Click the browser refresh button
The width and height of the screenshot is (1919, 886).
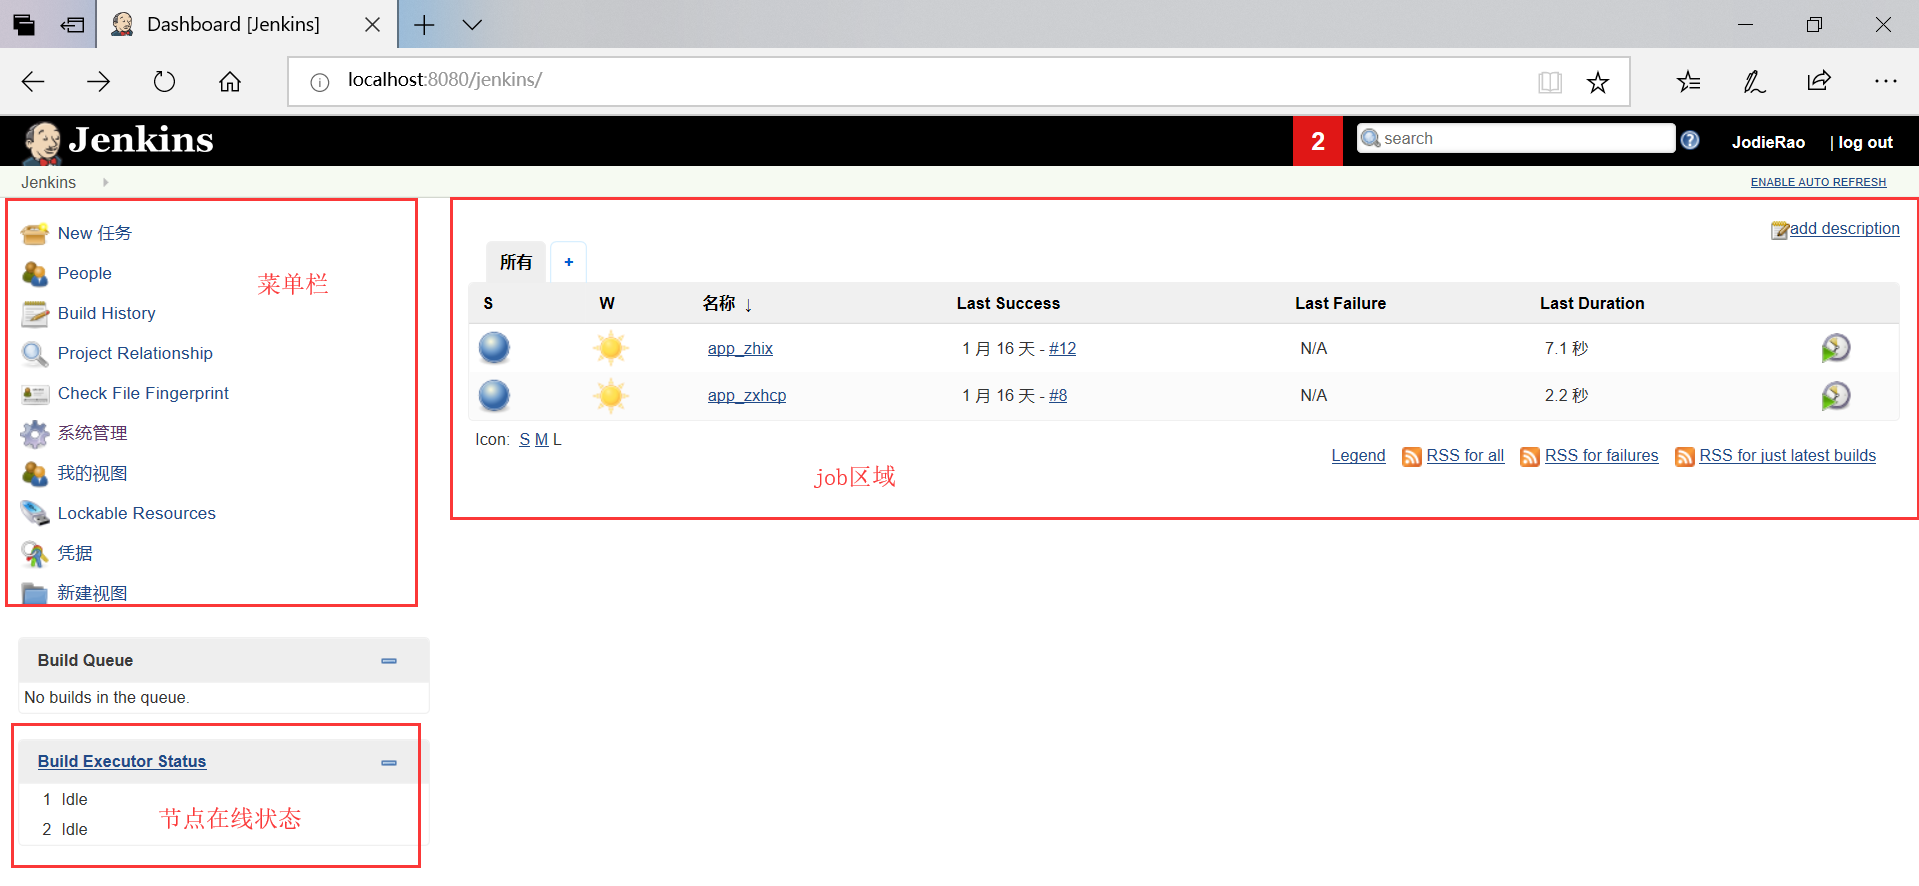point(164,81)
